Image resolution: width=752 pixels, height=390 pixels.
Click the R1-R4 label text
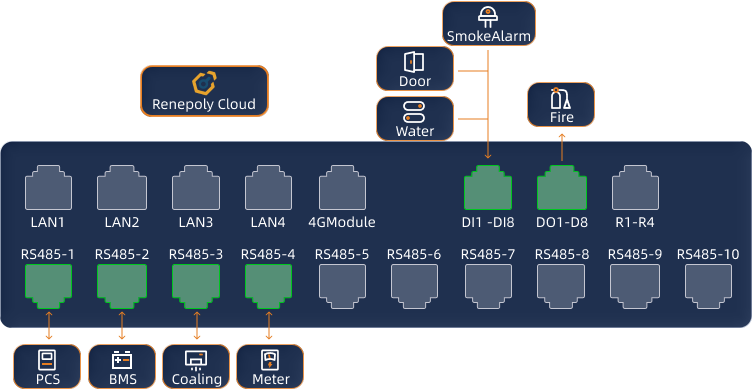pos(635,223)
